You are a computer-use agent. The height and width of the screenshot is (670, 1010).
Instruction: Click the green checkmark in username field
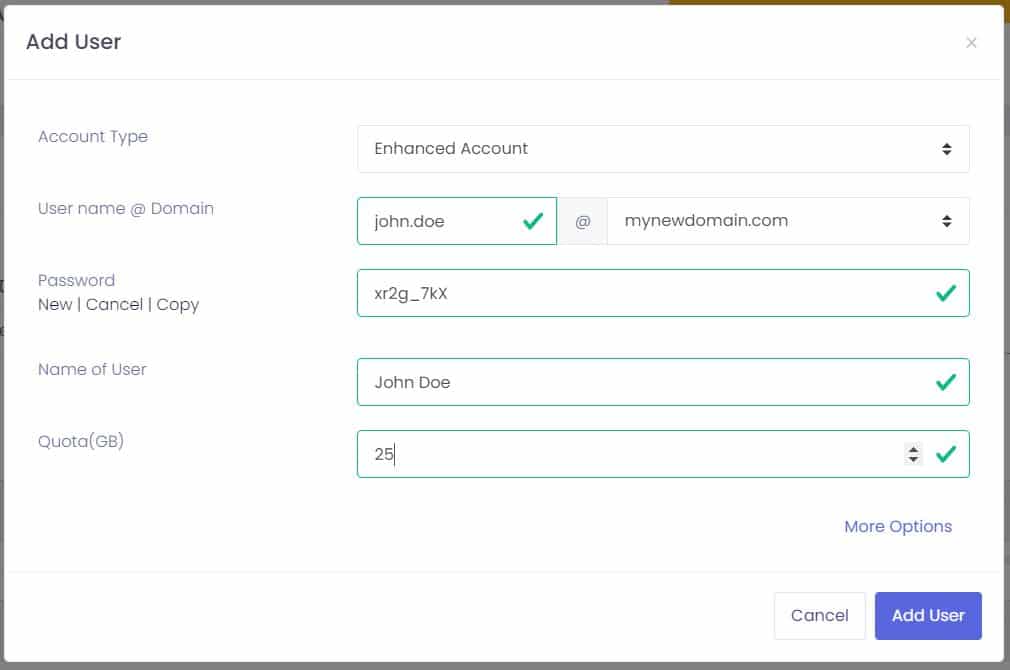click(x=533, y=221)
